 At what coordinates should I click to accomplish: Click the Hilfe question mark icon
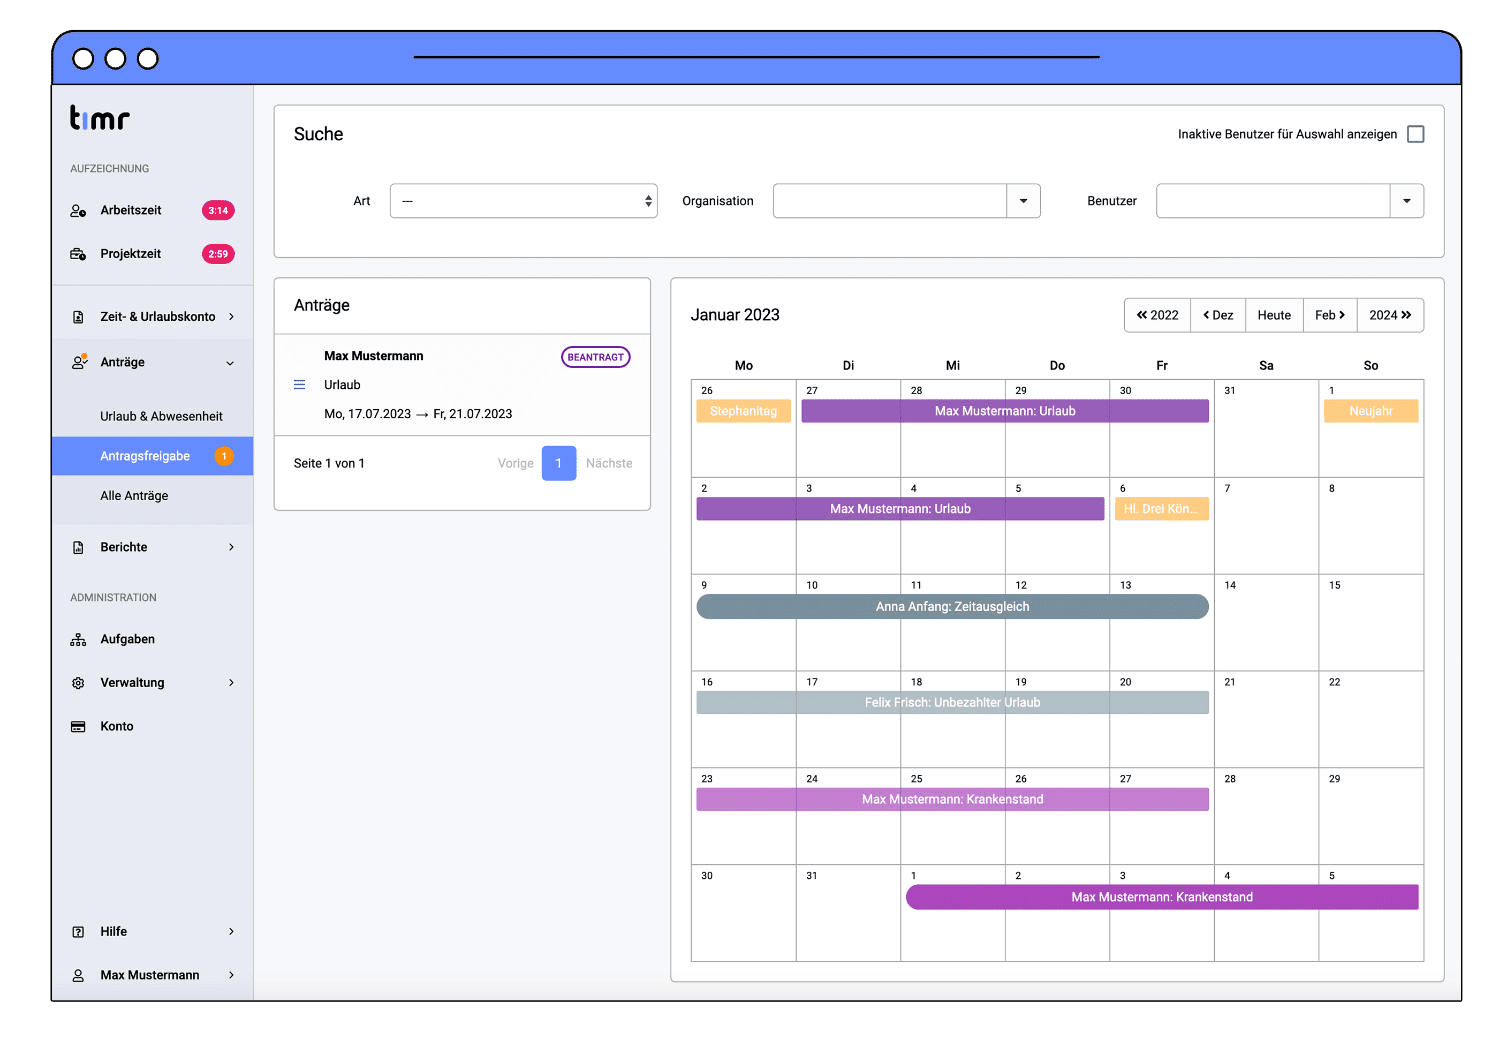(78, 932)
